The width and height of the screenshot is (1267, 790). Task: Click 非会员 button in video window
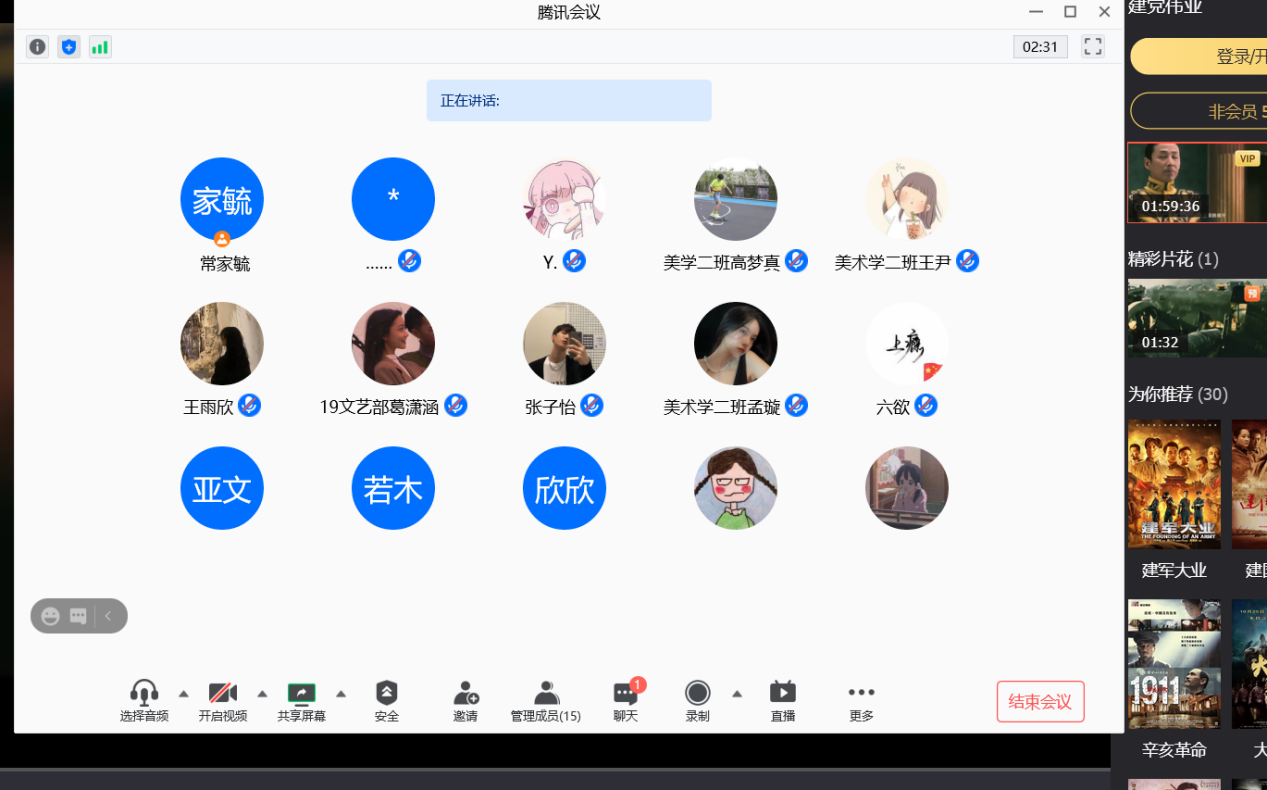pyautogui.click(x=1198, y=111)
